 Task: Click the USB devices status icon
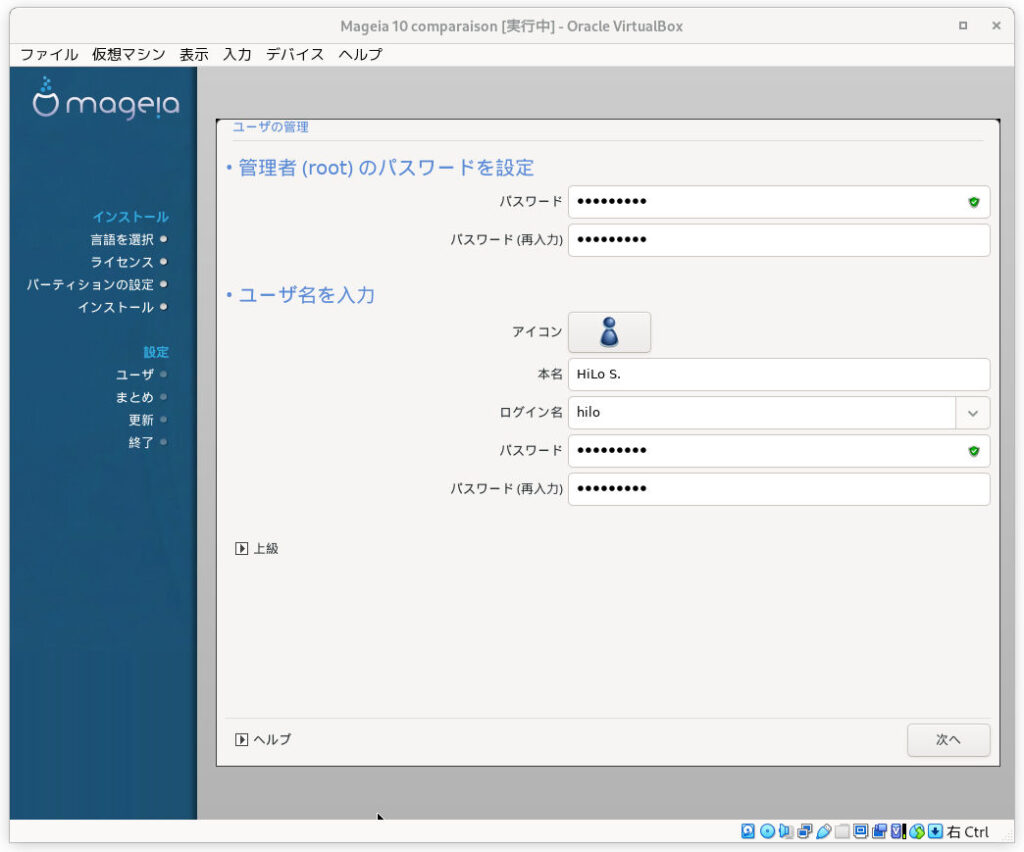click(824, 831)
